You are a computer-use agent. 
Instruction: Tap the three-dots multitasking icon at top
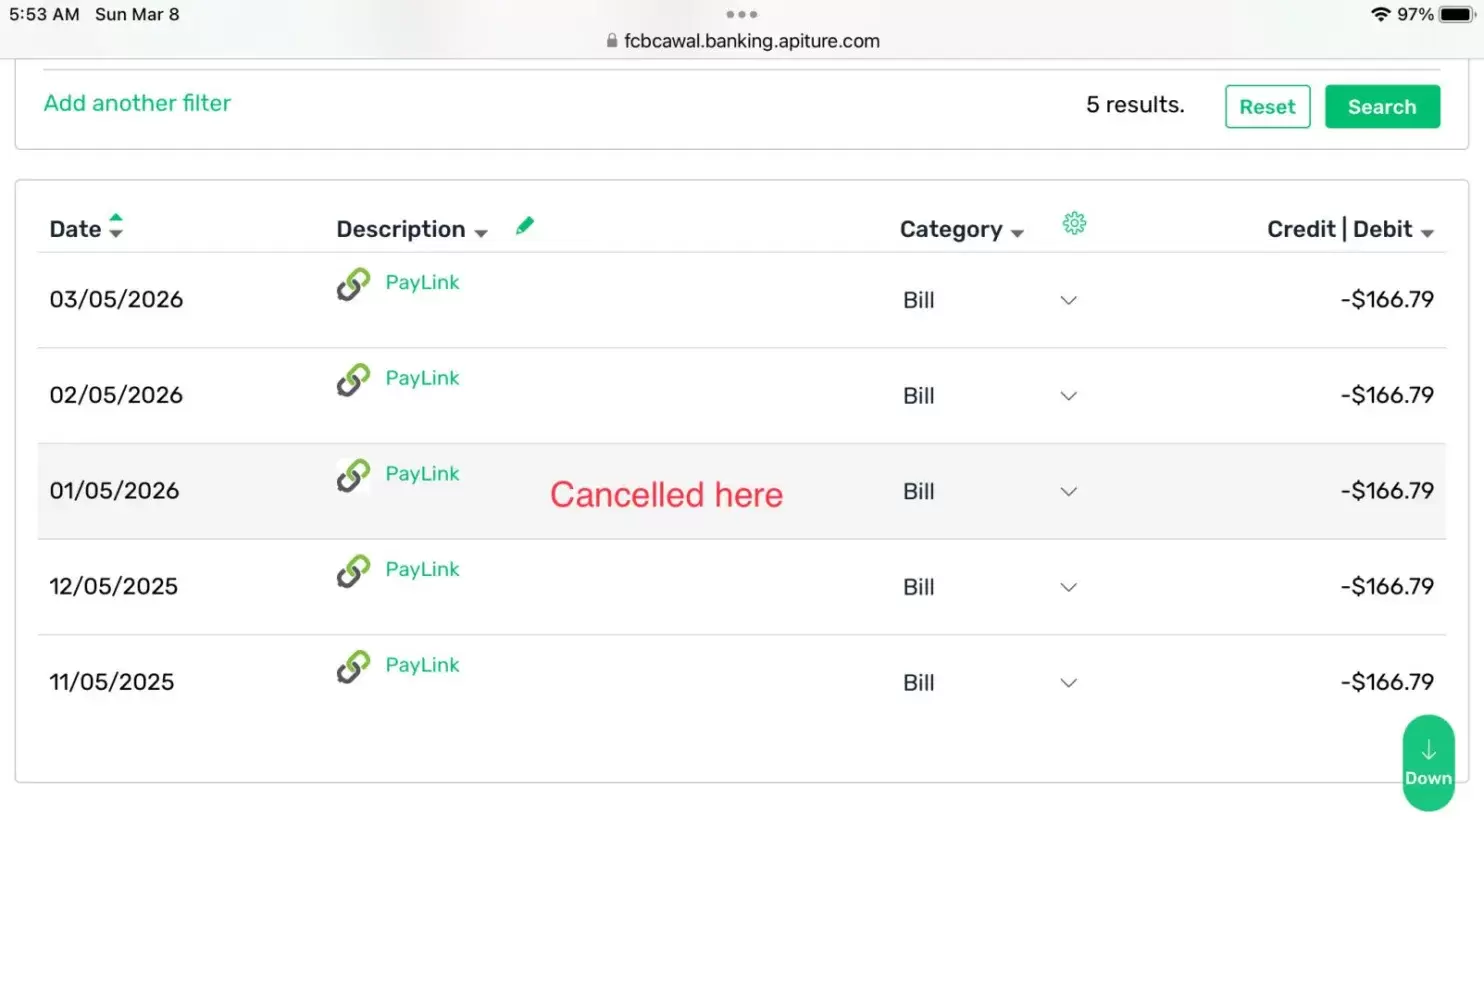coord(742,14)
